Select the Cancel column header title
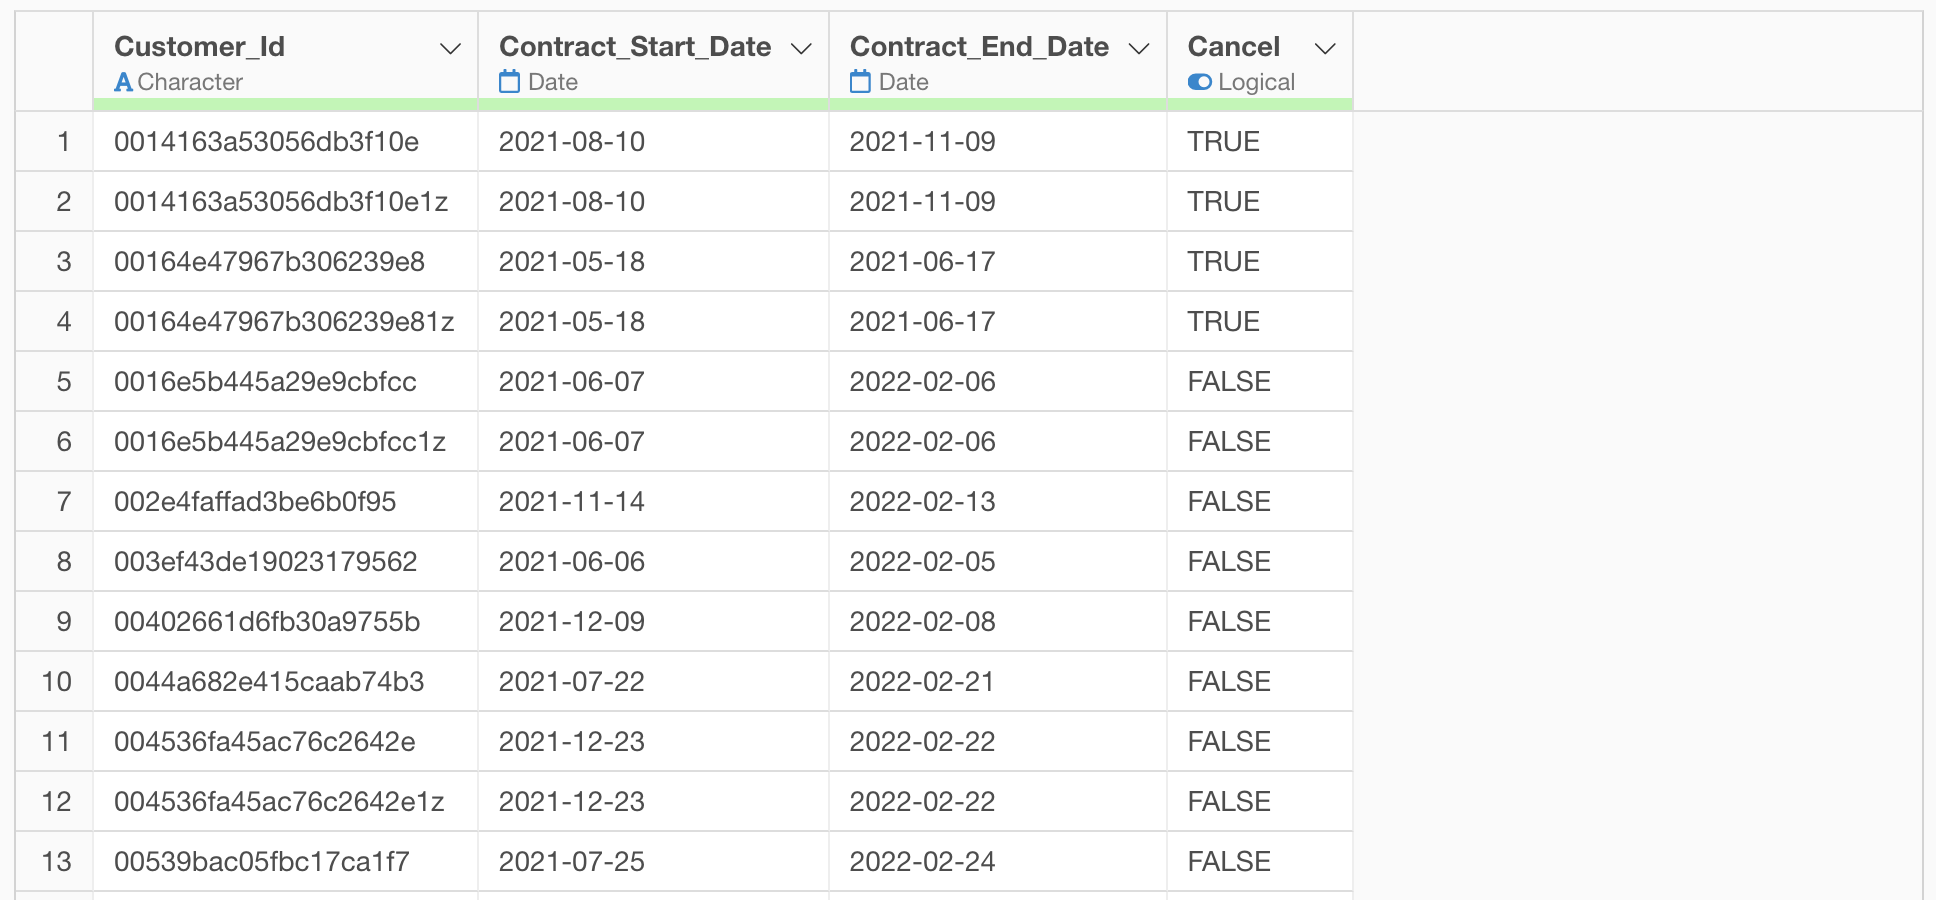The width and height of the screenshot is (1936, 900). coord(1234,46)
